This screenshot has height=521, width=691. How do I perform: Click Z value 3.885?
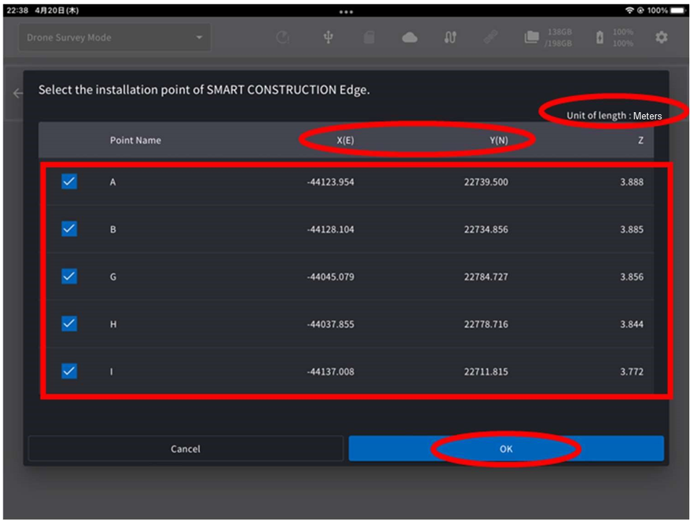(x=632, y=229)
